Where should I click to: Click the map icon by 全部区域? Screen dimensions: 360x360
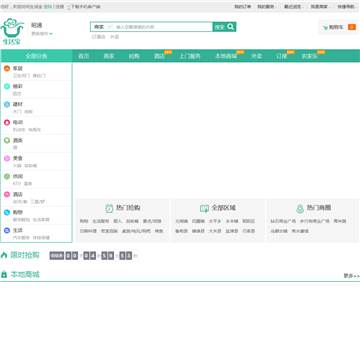(x=204, y=208)
